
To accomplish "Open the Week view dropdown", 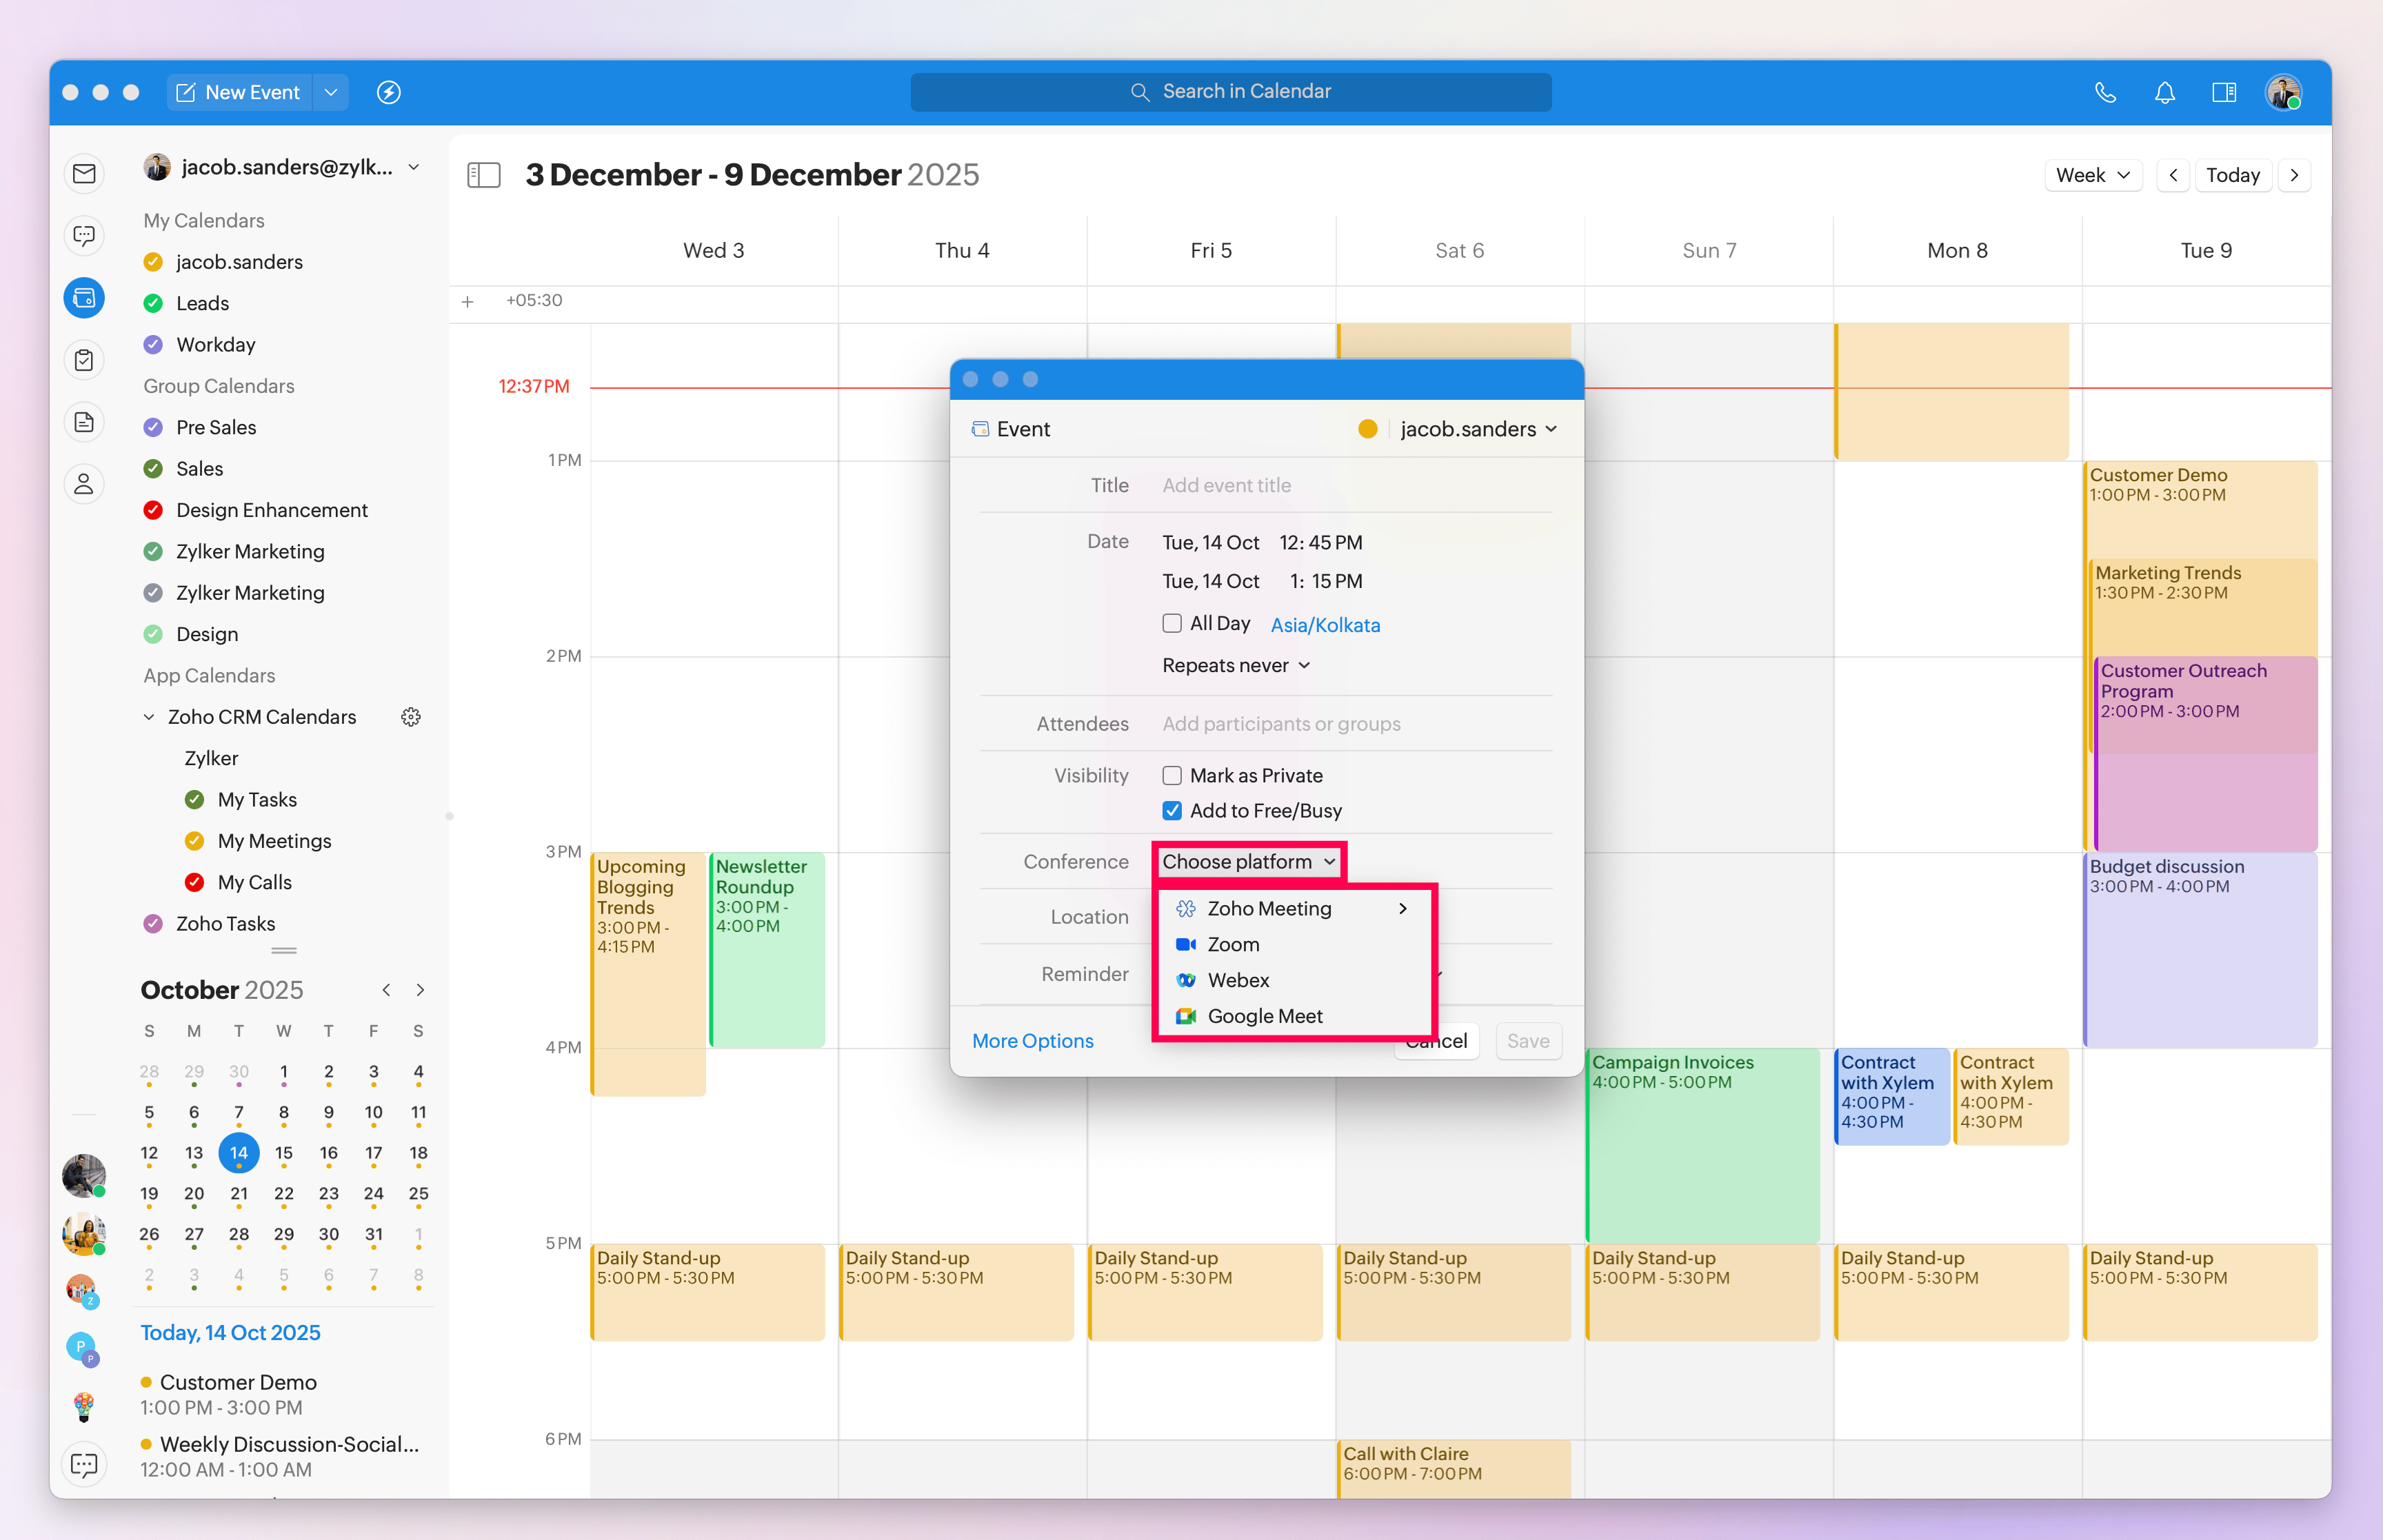I will 2092,175.
